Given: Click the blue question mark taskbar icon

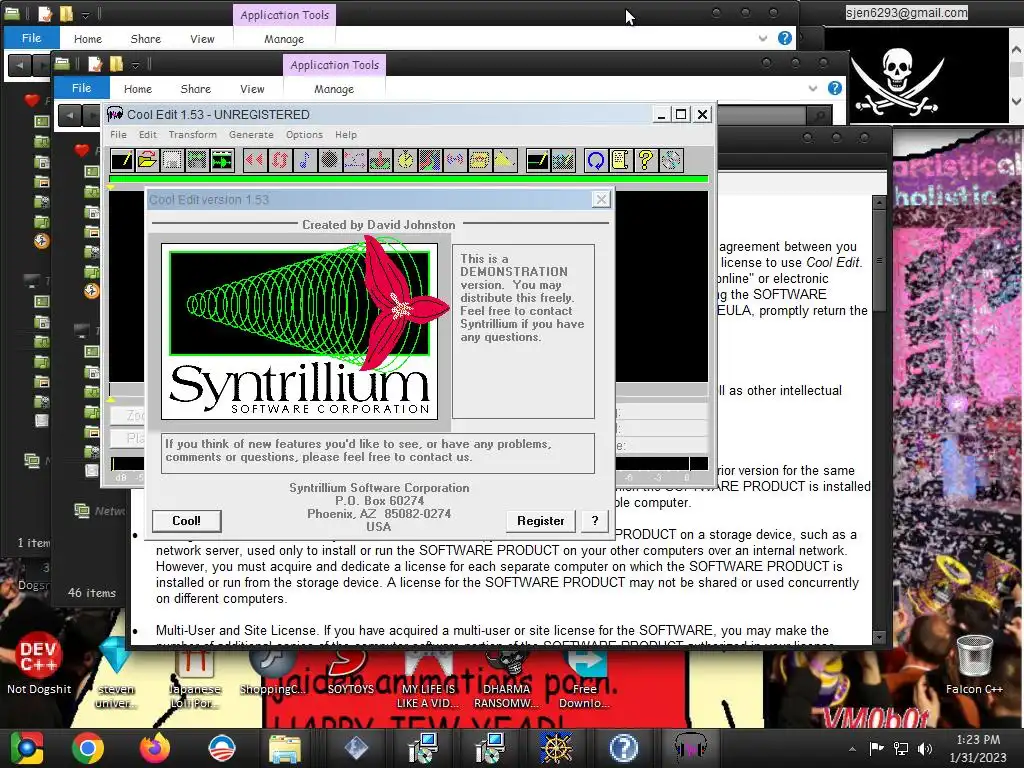Looking at the screenshot, I should pos(624,748).
